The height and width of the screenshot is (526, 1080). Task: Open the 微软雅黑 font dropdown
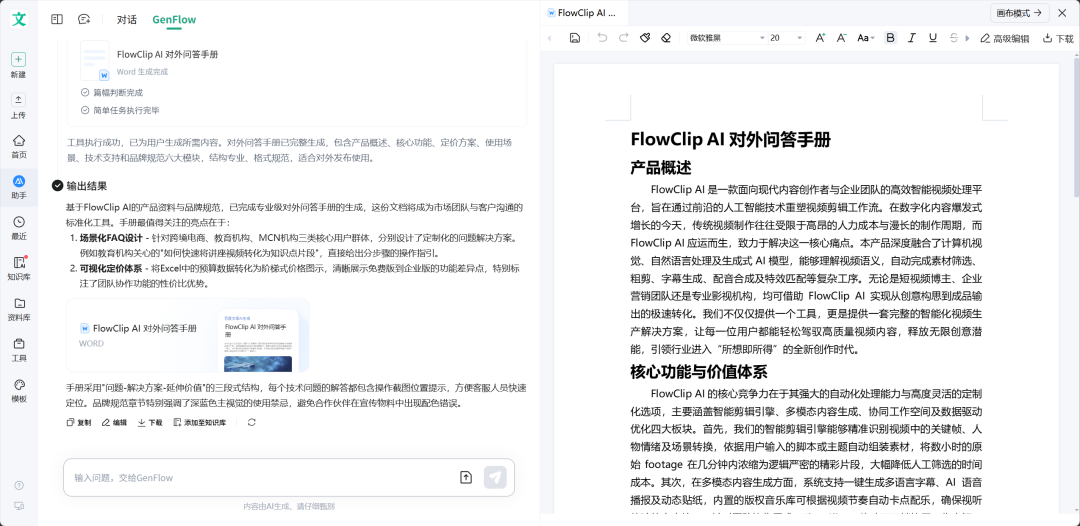click(x=727, y=38)
